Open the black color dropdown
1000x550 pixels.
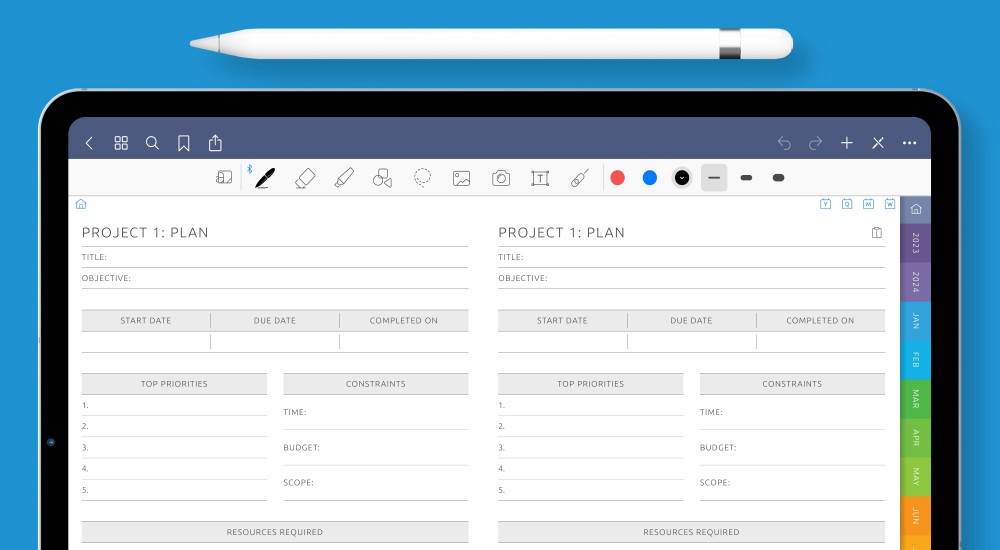point(682,178)
